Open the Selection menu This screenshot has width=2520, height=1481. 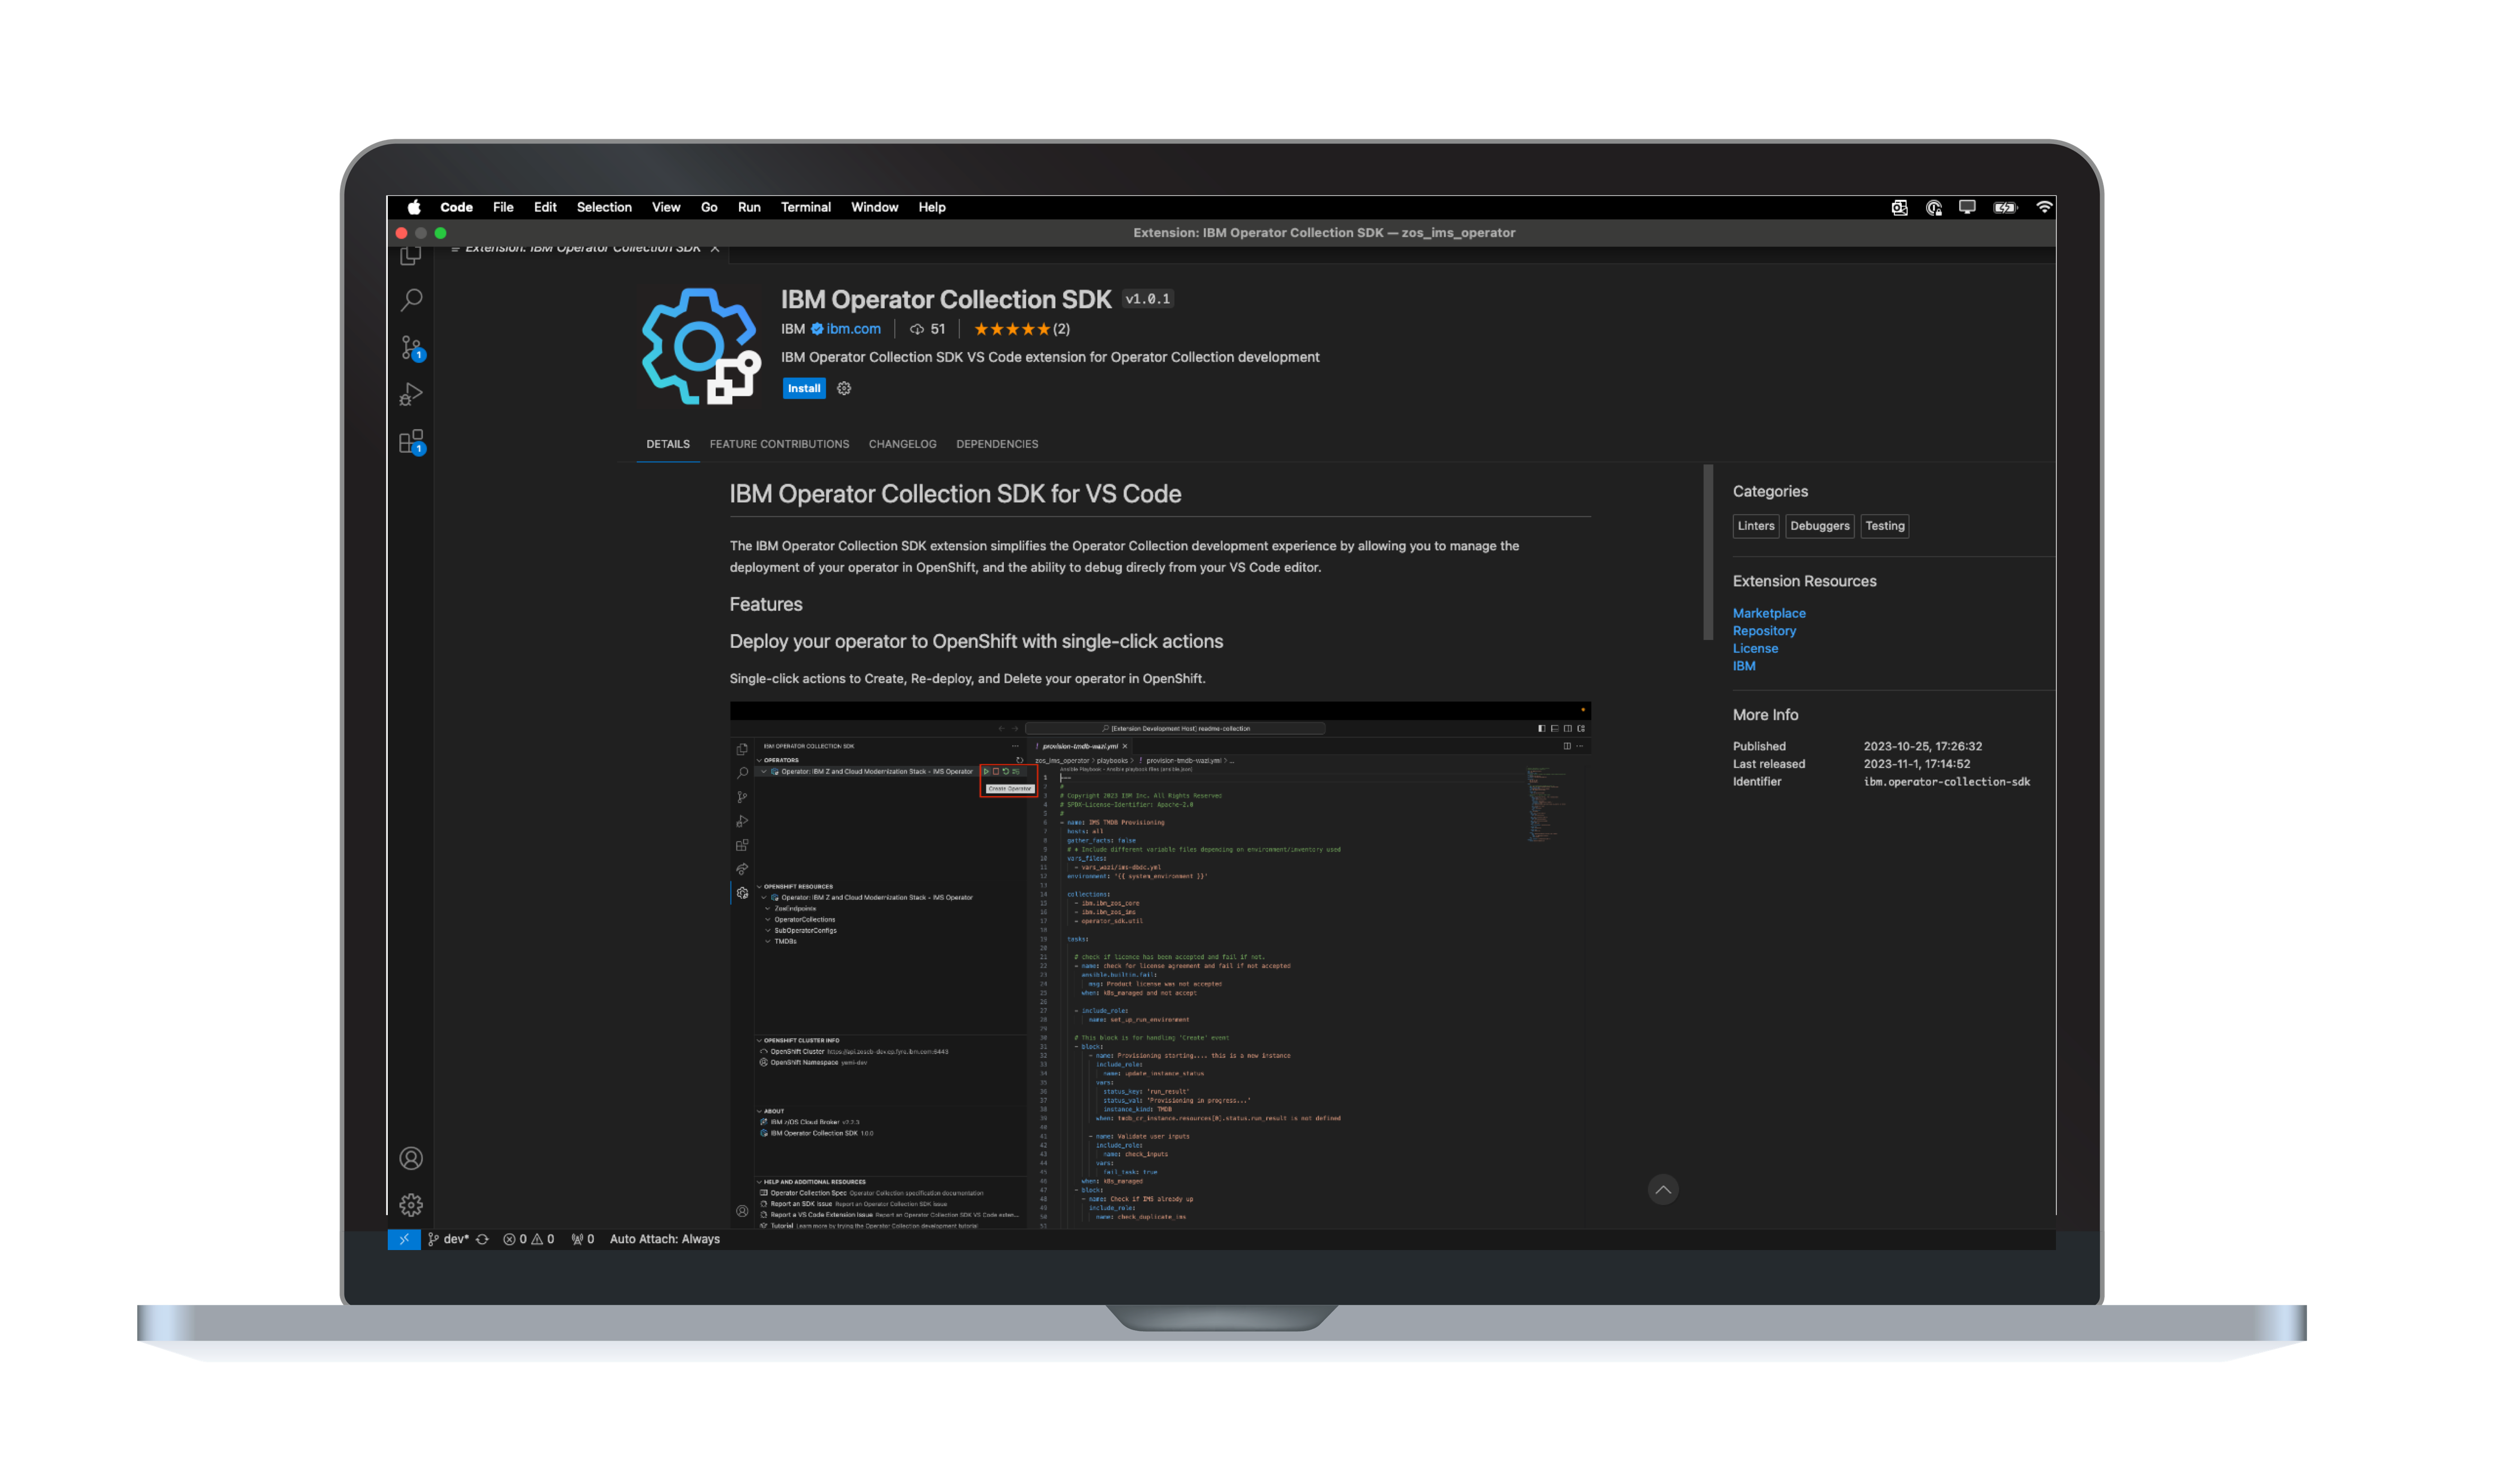click(x=604, y=207)
